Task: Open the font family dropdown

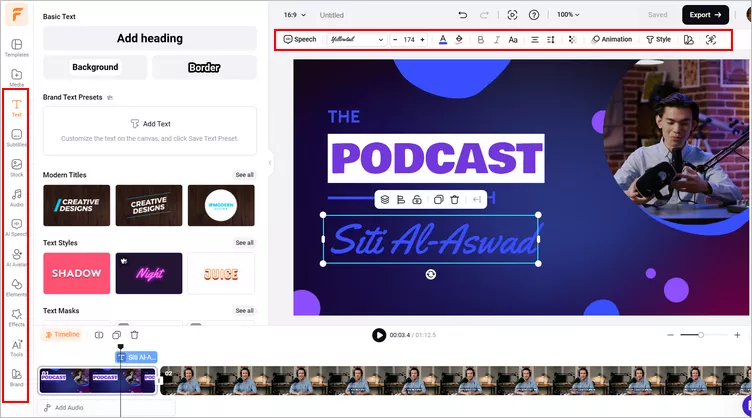Action: coord(357,39)
